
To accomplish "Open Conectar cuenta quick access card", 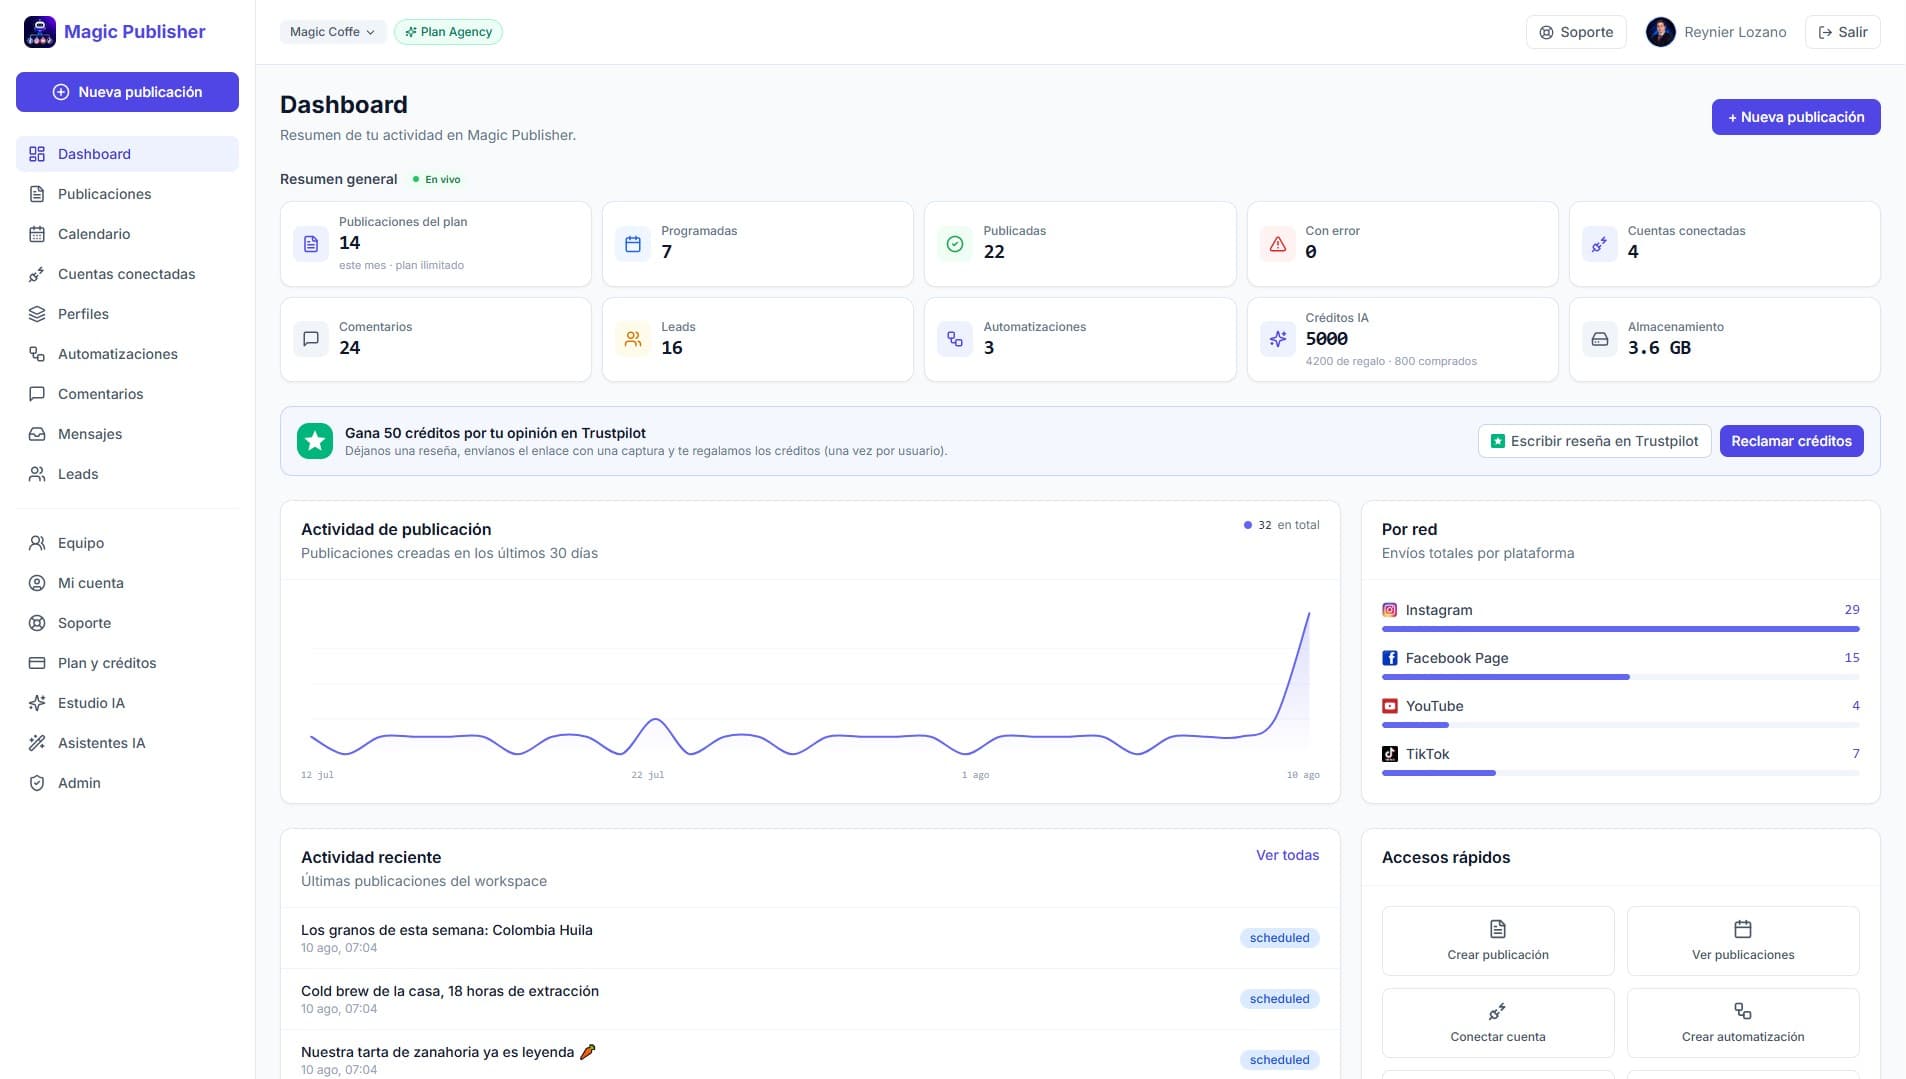I will tap(1498, 1023).
